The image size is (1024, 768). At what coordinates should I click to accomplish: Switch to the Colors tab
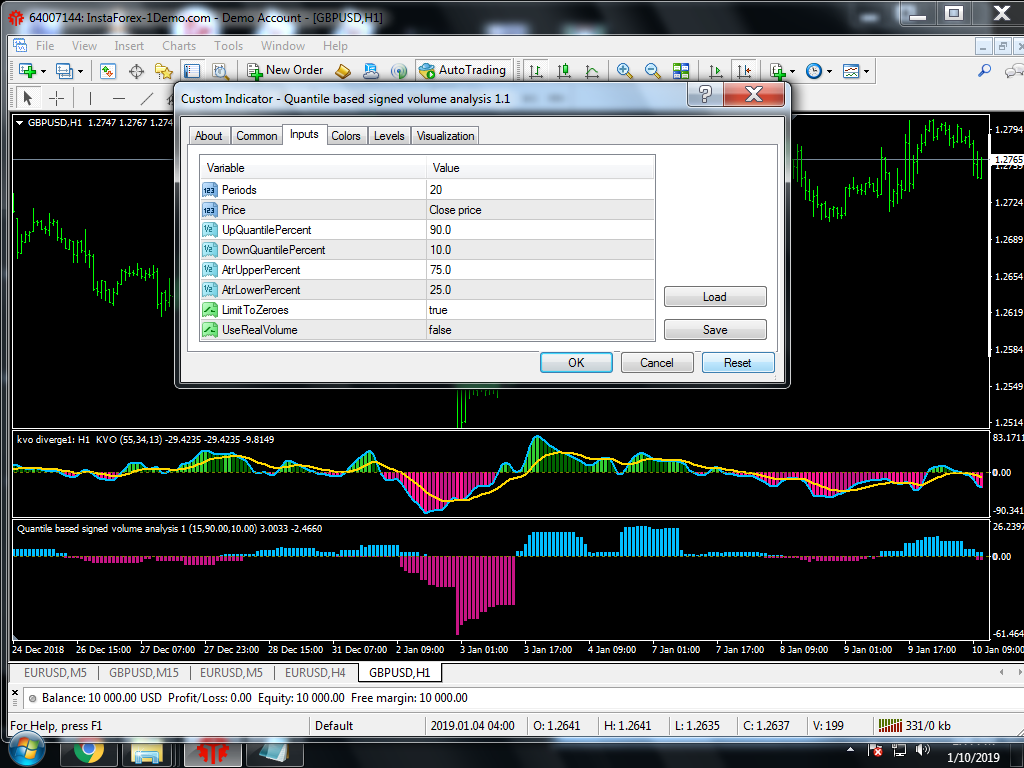coord(345,136)
